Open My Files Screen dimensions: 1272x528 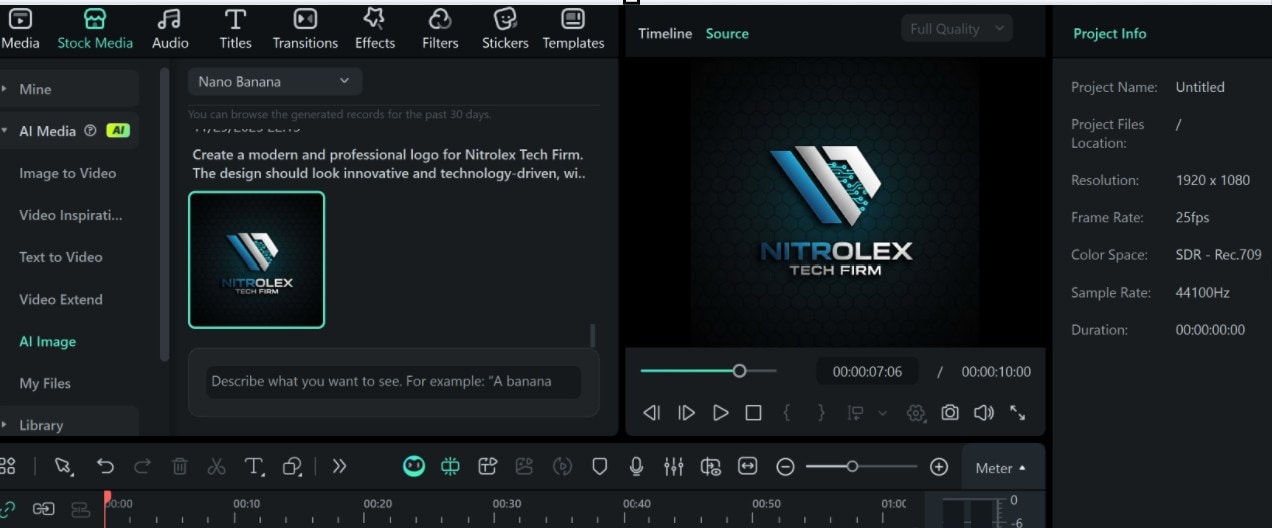point(45,383)
